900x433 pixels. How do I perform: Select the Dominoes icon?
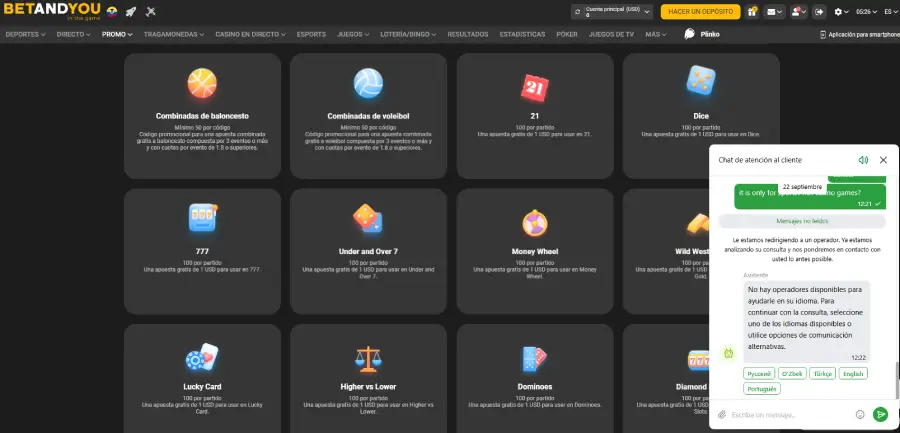pos(534,359)
